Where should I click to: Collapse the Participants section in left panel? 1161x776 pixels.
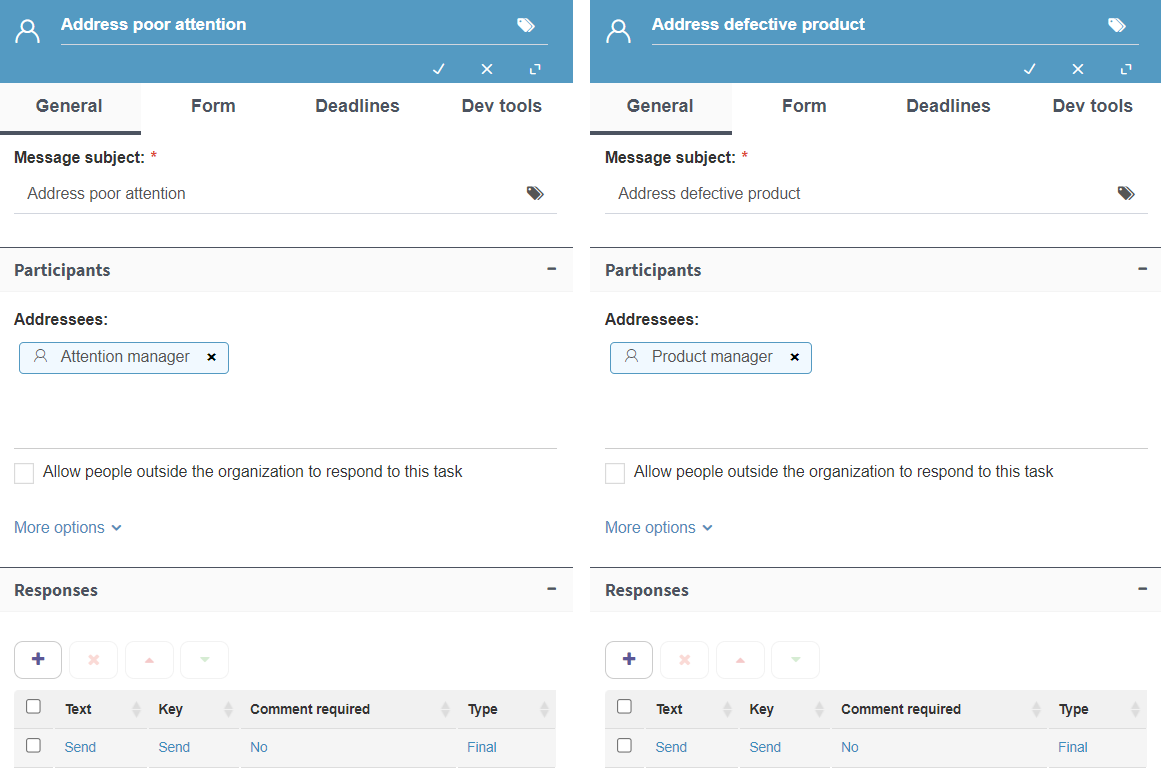552,269
